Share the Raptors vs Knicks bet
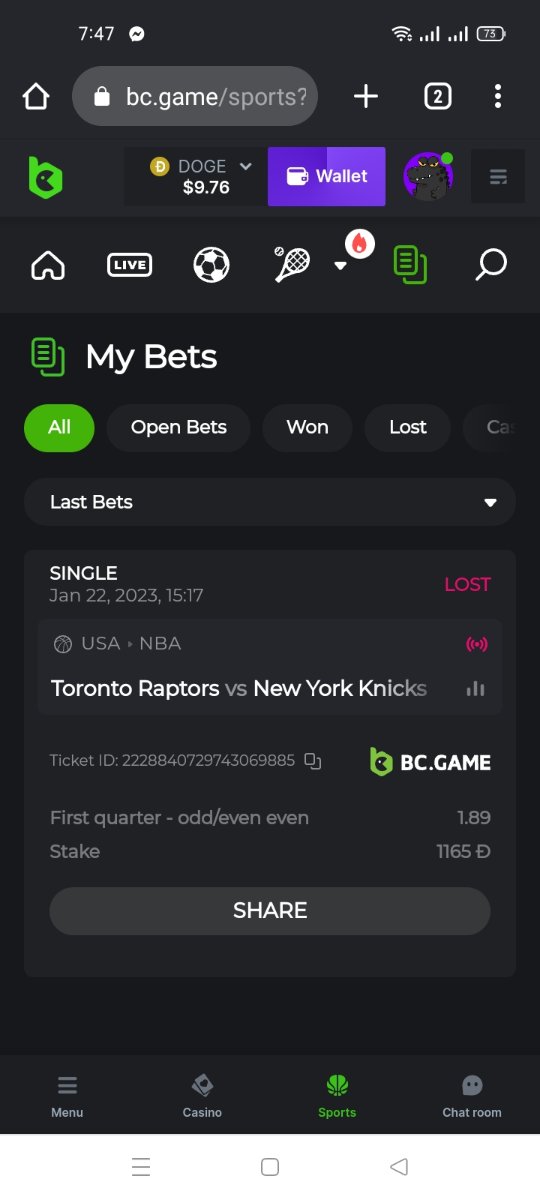The image size is (540, 1200). (270, 911)
